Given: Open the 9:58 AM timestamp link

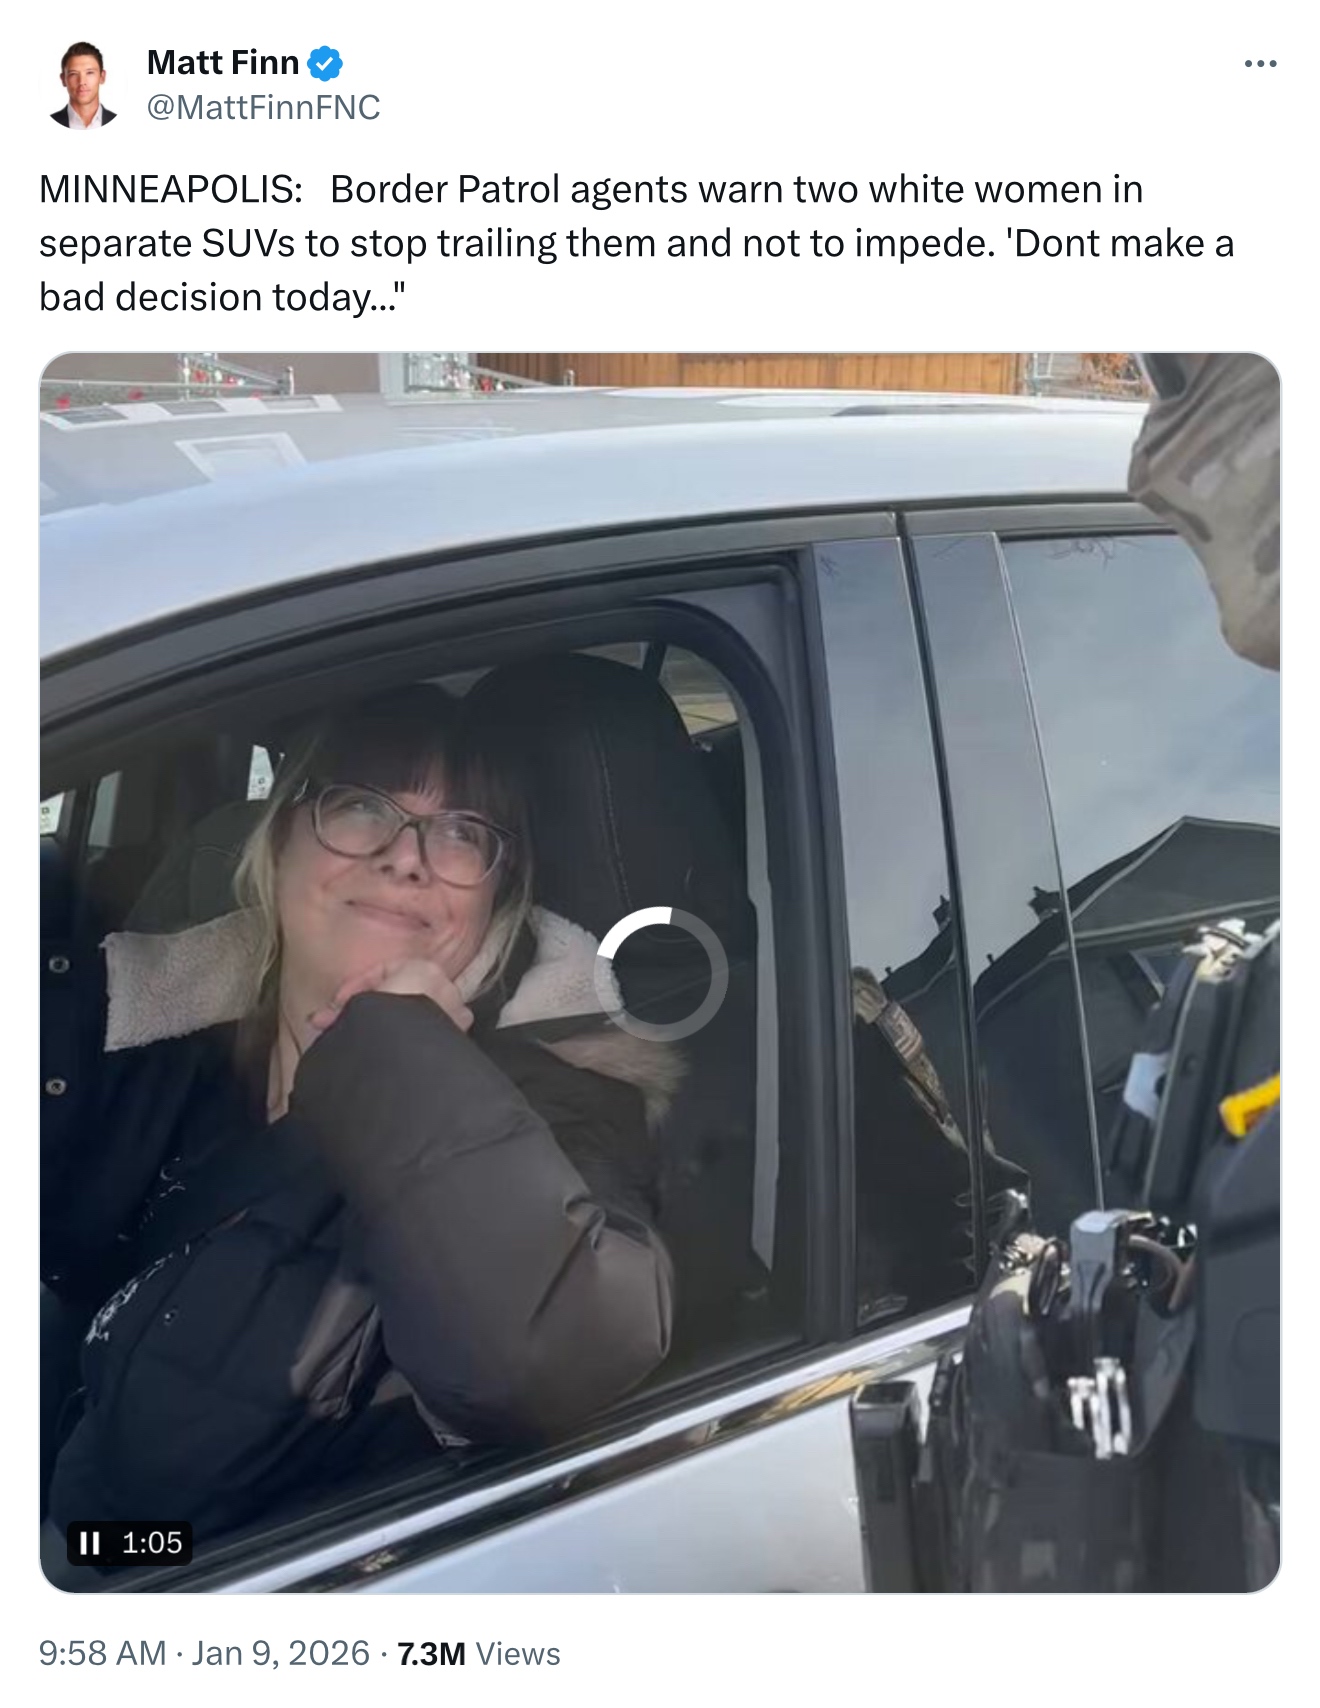Looking at the screenshot, I should [102, 1653].
